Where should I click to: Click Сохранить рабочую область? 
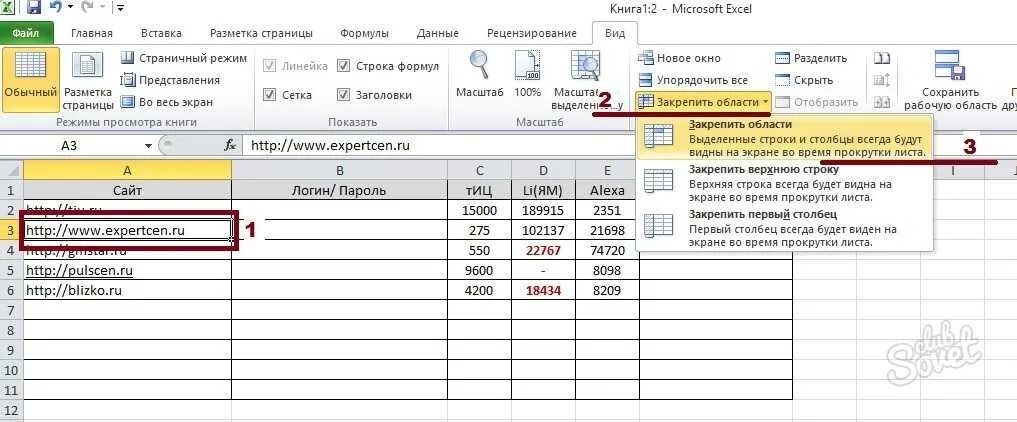[950, 78]
